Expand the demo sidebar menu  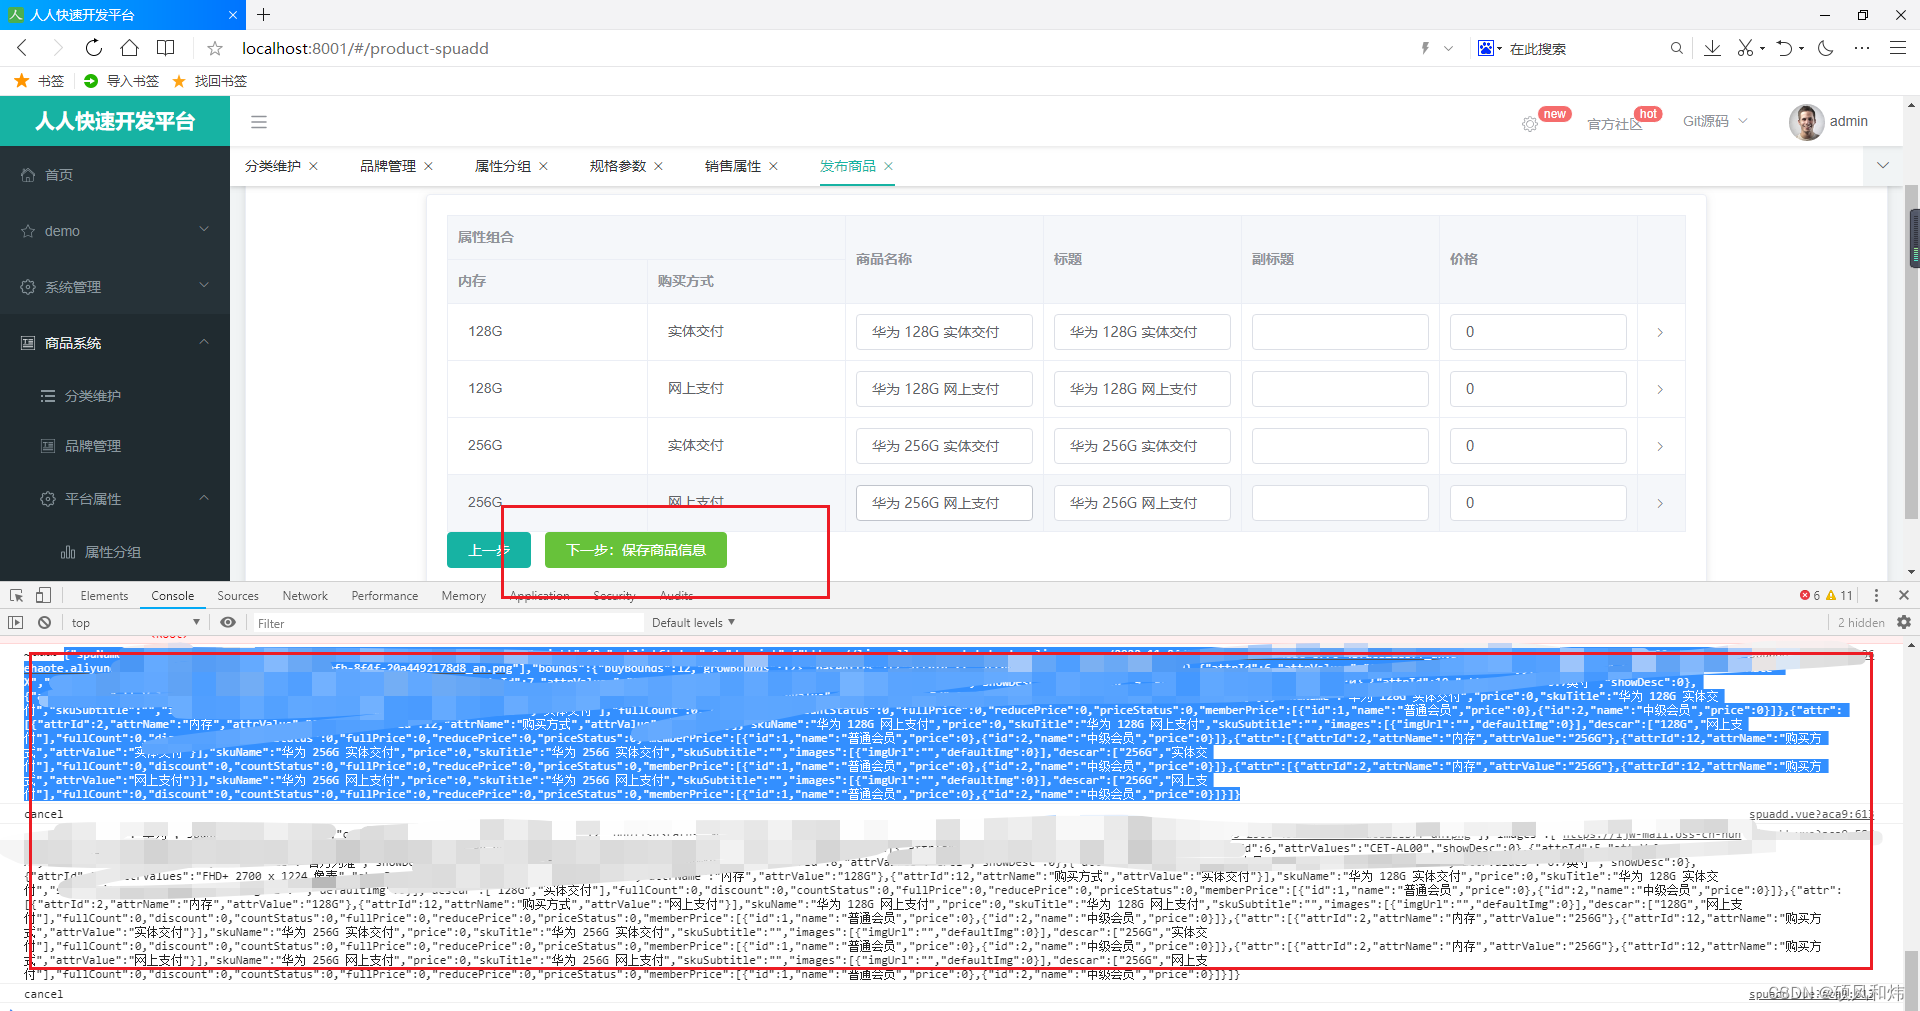pyautogui.click(x=115, y=231)
